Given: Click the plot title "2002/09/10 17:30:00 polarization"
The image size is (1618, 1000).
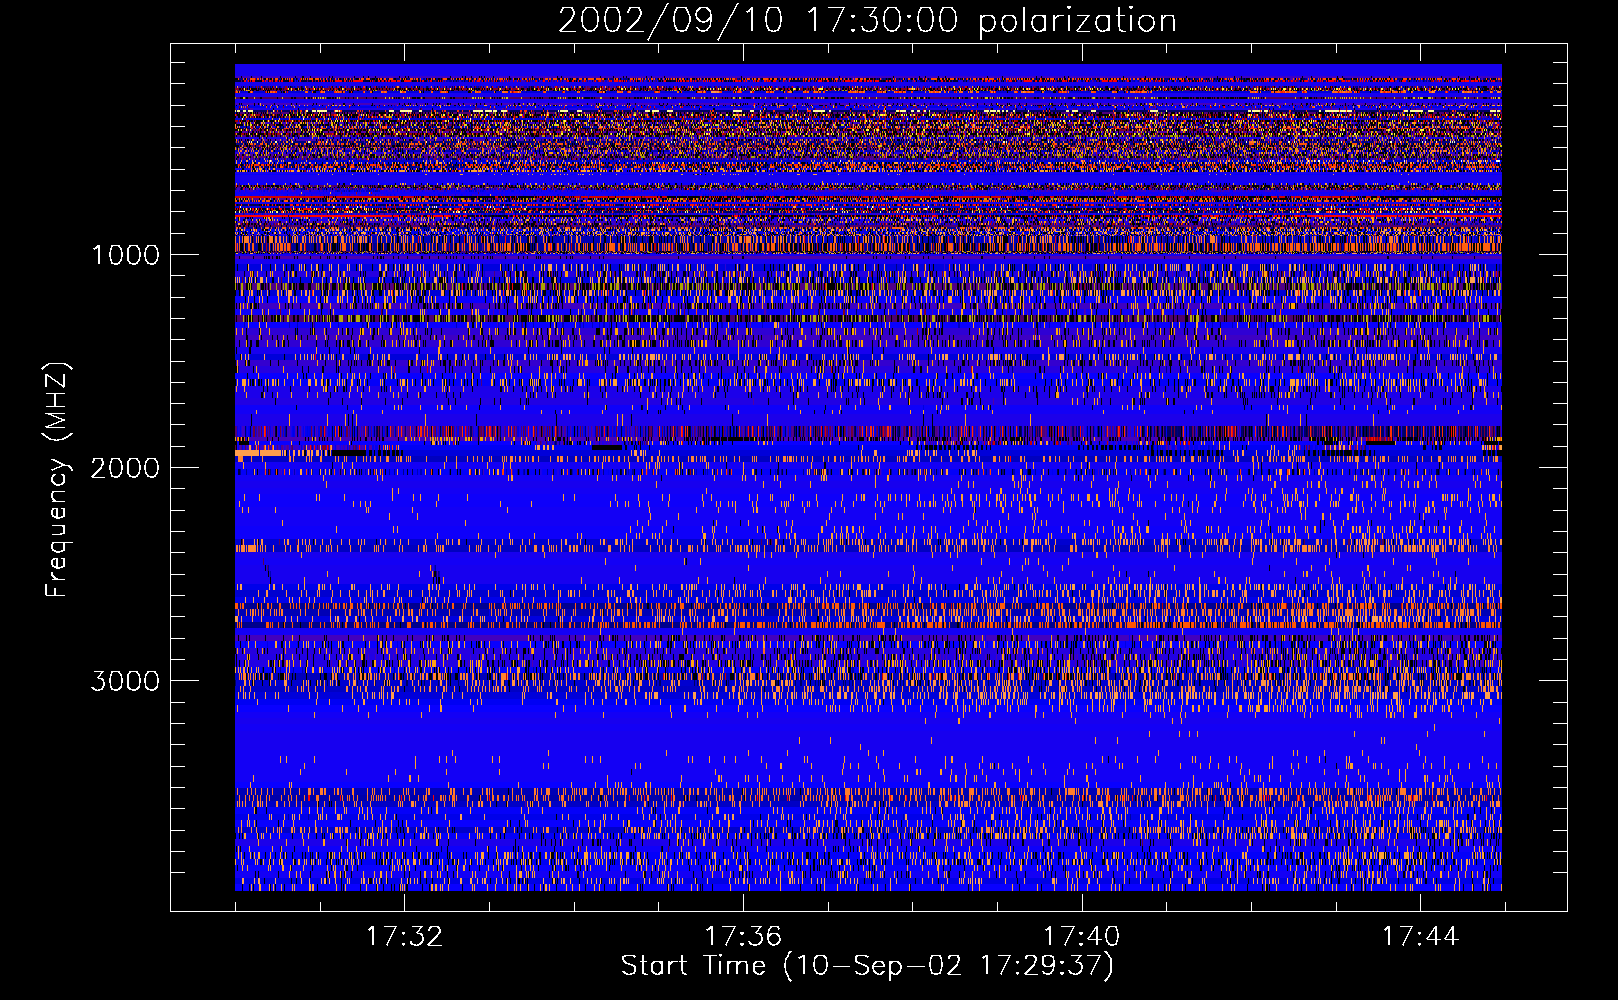Looking at the screenshot, I should click(867, 21).
